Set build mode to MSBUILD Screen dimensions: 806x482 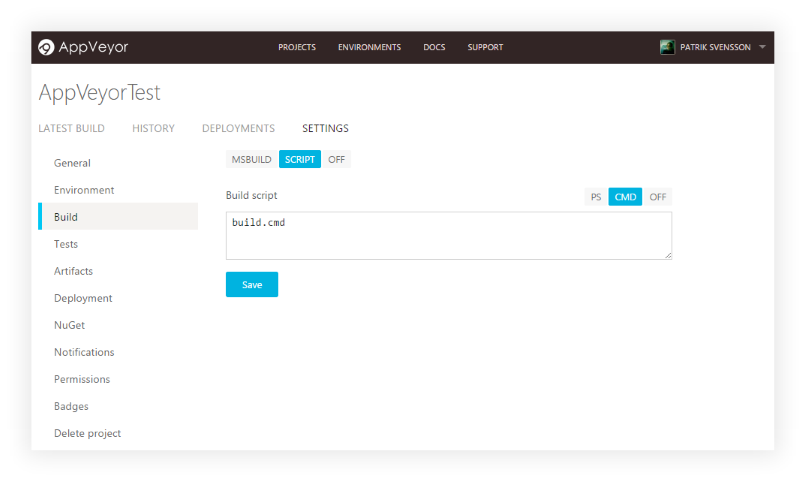252,159
